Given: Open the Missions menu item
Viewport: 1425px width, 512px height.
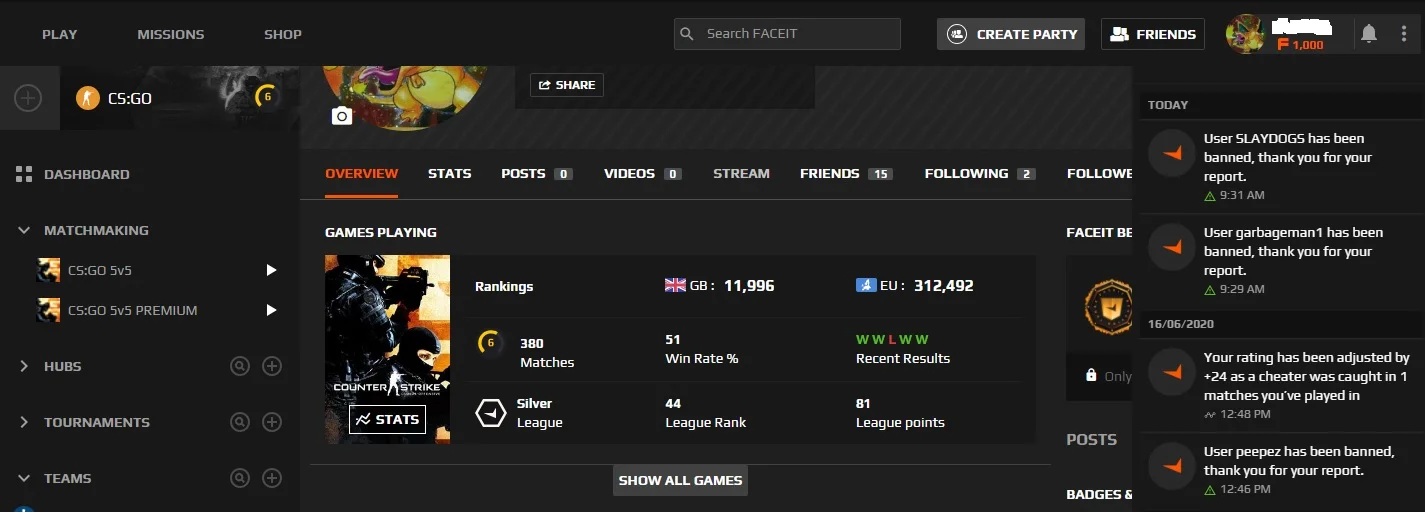Looking at the screenshot, I should coord(171,34).
